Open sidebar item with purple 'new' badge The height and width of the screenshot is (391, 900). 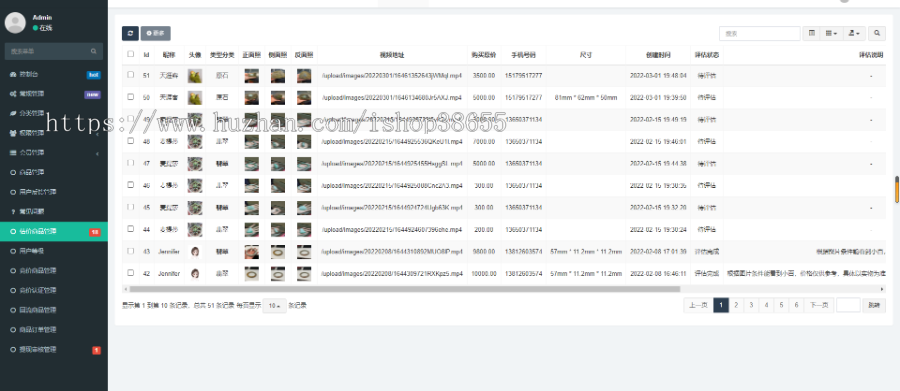pyautogui.click(x=54, y=94)
